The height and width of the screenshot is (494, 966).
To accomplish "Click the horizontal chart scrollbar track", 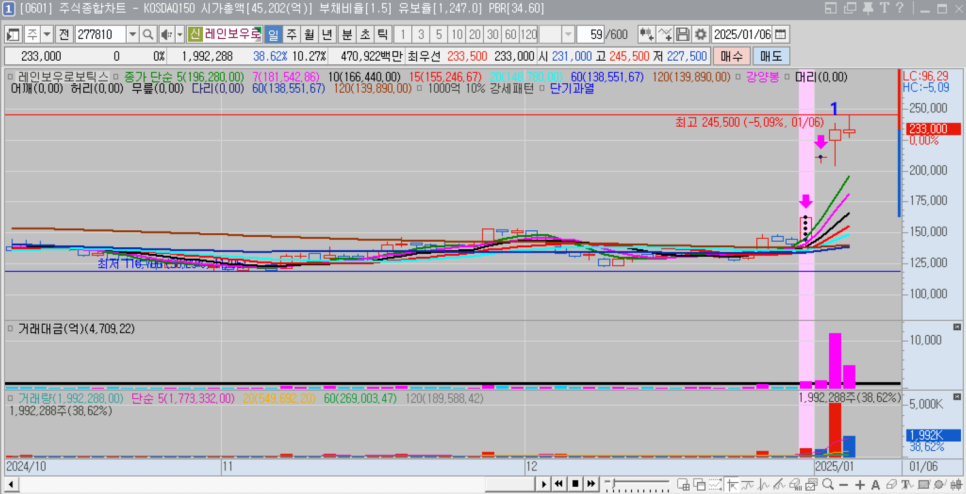I will (276, 485).
